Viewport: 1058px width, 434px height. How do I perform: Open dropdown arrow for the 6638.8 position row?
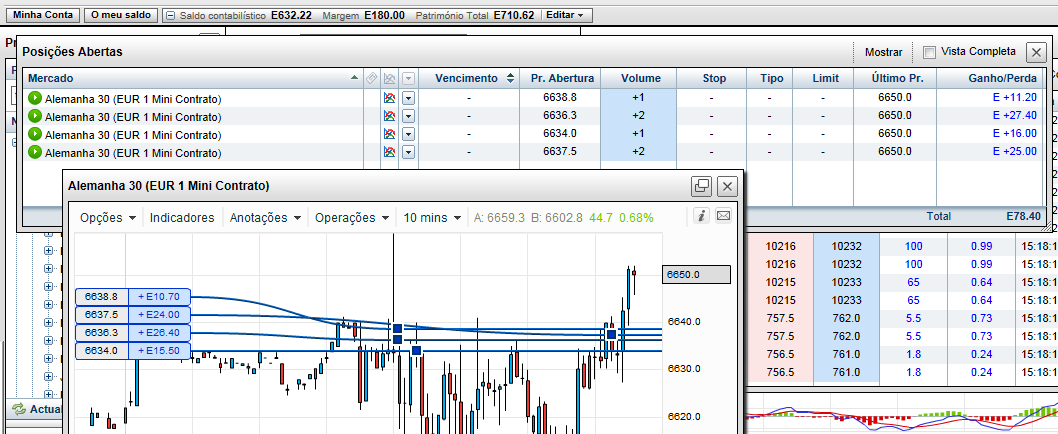pyautogui.click(x=408, y=98)
